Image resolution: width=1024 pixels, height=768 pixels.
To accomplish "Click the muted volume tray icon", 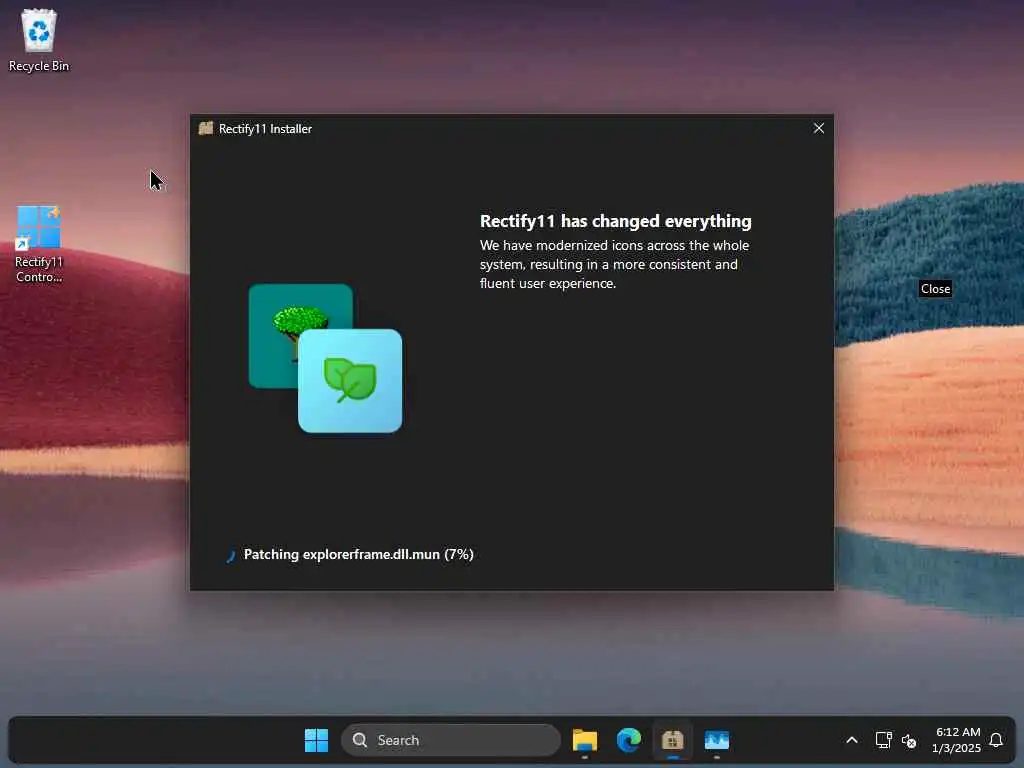I will (908, 741).
